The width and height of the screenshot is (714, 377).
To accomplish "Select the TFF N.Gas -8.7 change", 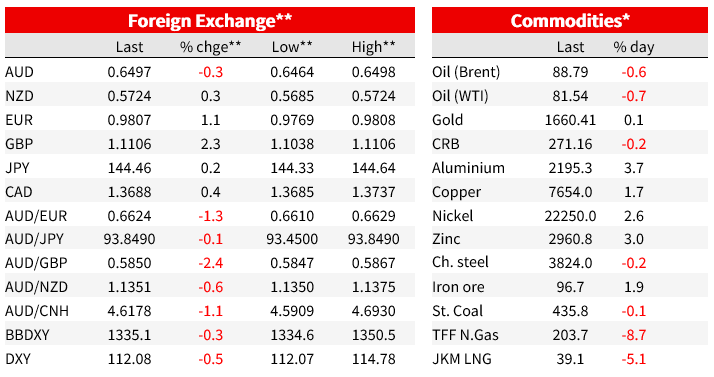I will point(634,335).
